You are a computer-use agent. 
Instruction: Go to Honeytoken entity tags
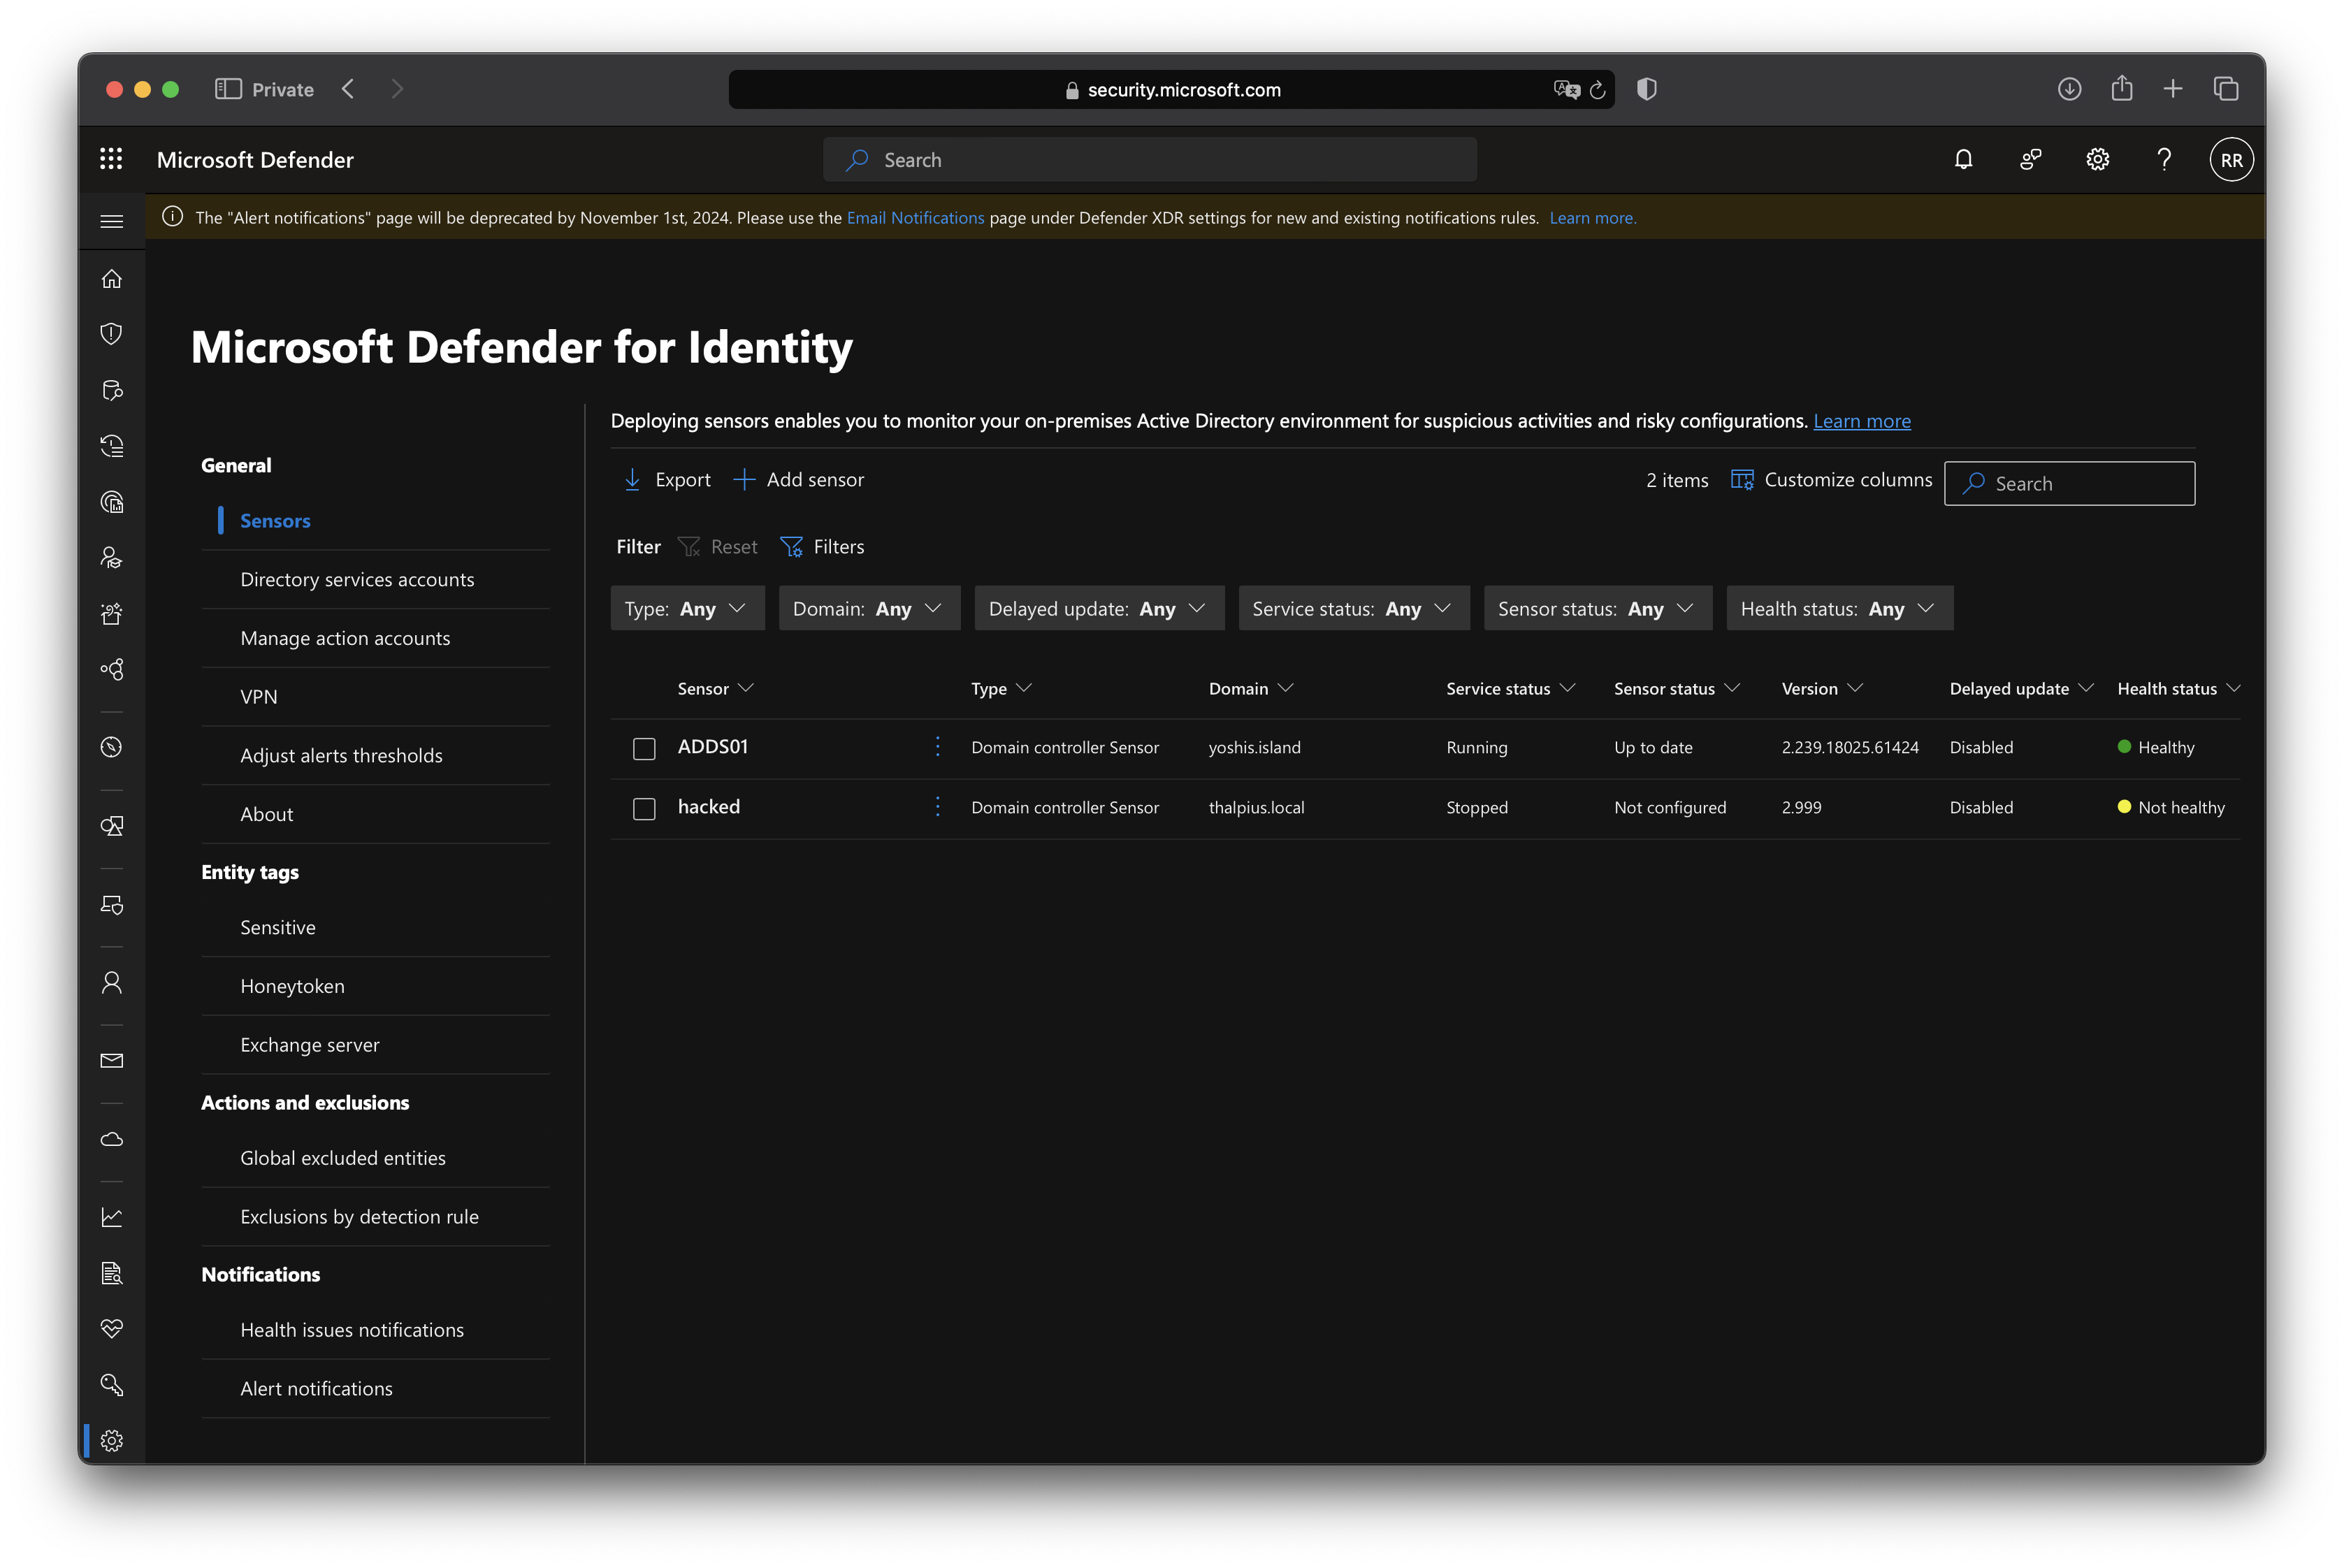tap(292, 986)
